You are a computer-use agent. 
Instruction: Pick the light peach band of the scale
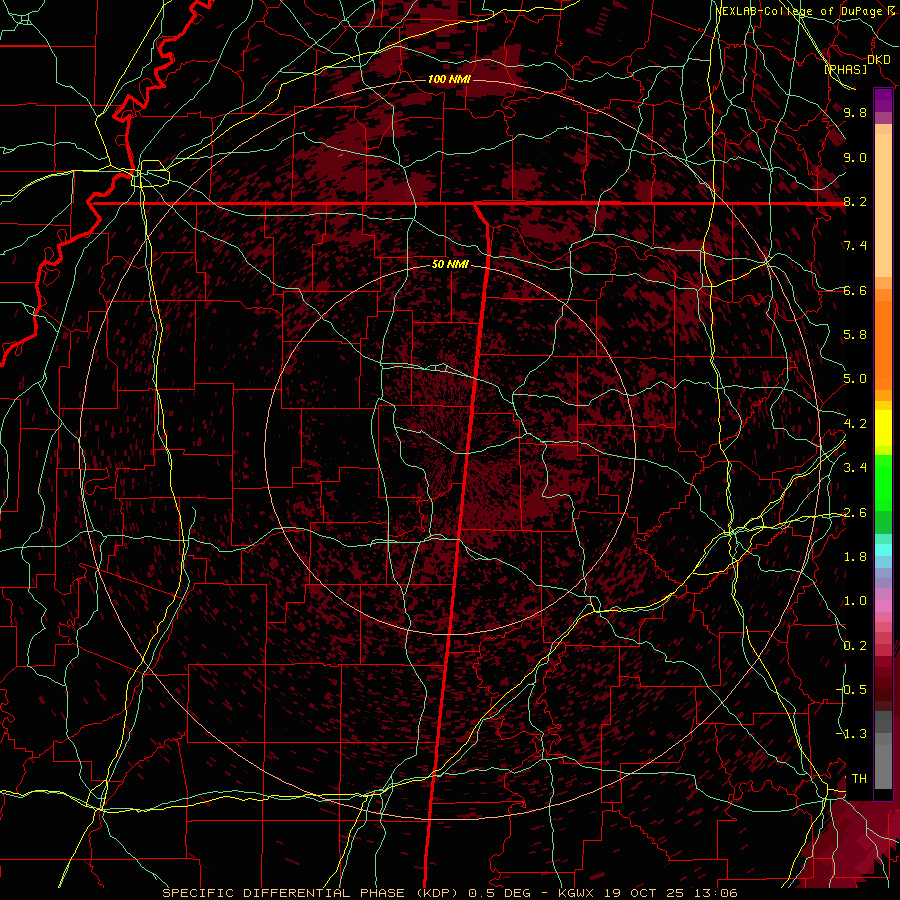(x=883, y=205)
